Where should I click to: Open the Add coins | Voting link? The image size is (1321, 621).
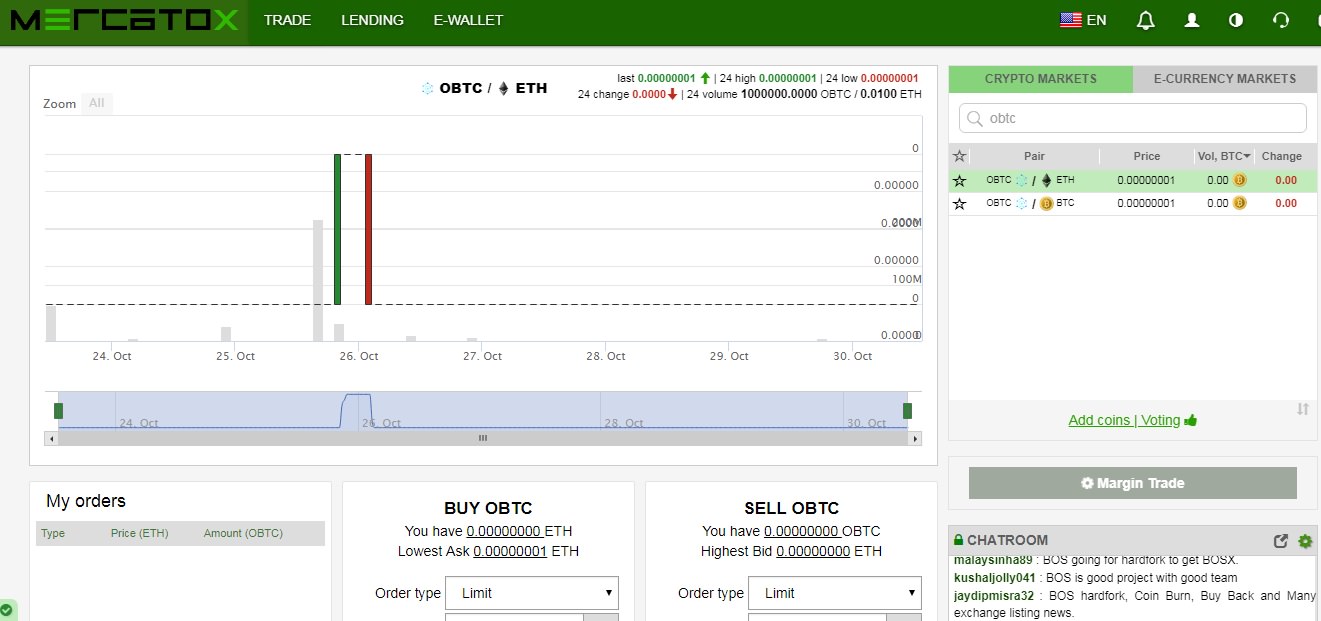(x=1124, y=421)
